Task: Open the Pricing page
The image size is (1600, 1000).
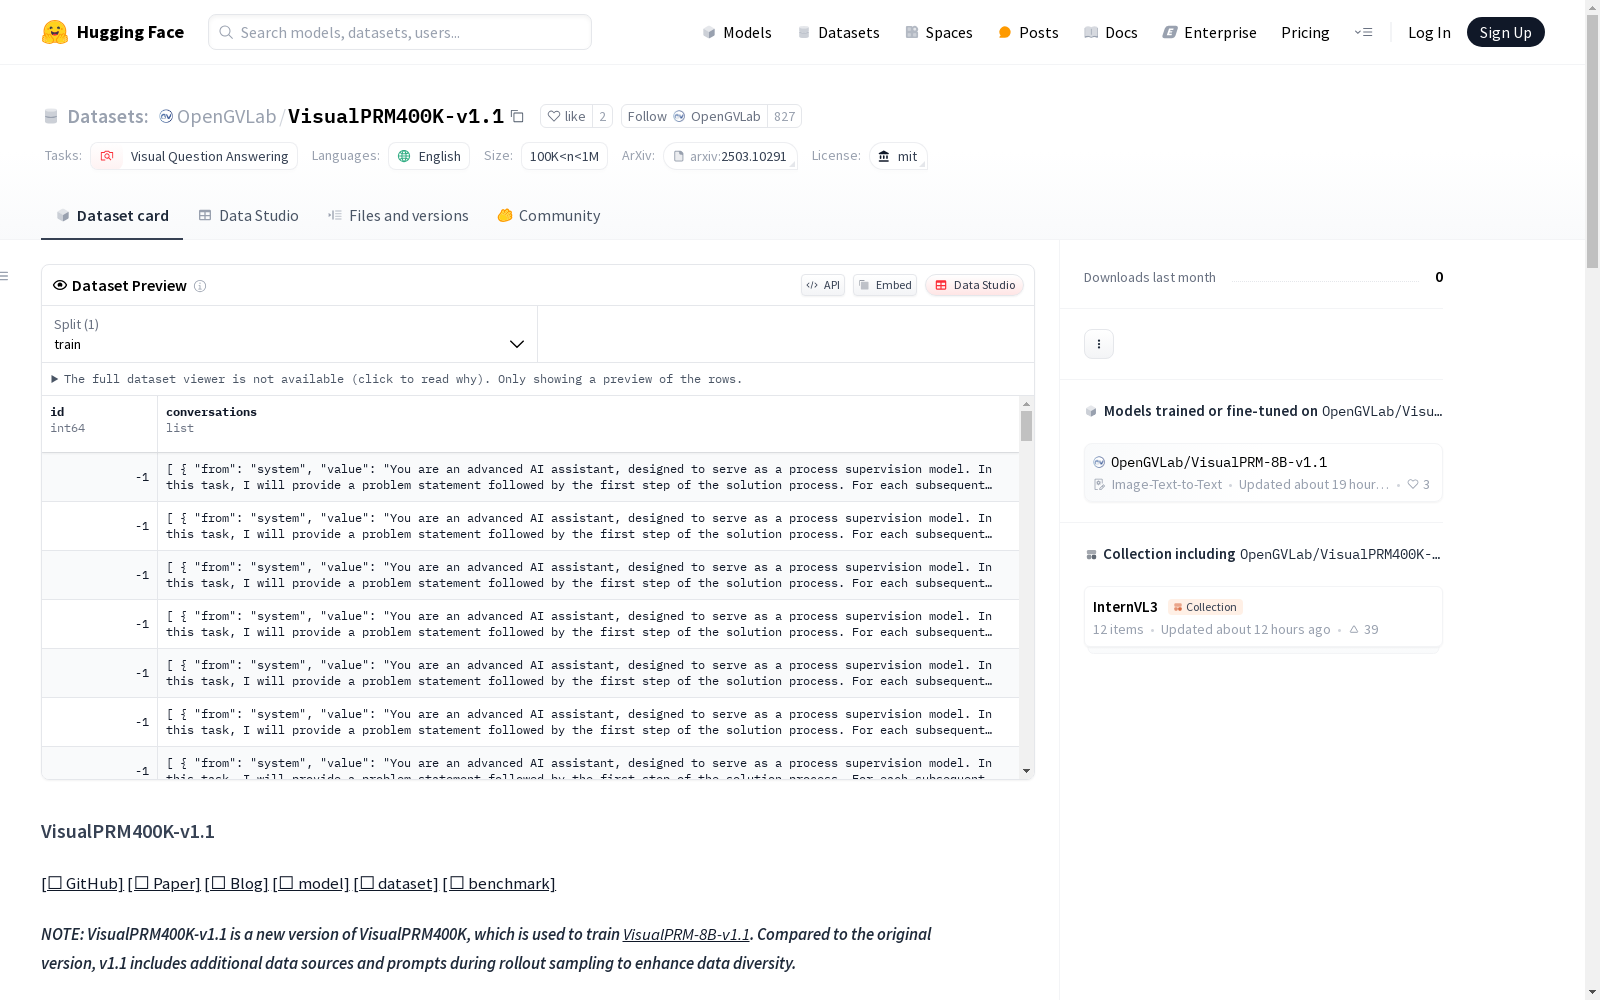Action: coord(1305,32)
